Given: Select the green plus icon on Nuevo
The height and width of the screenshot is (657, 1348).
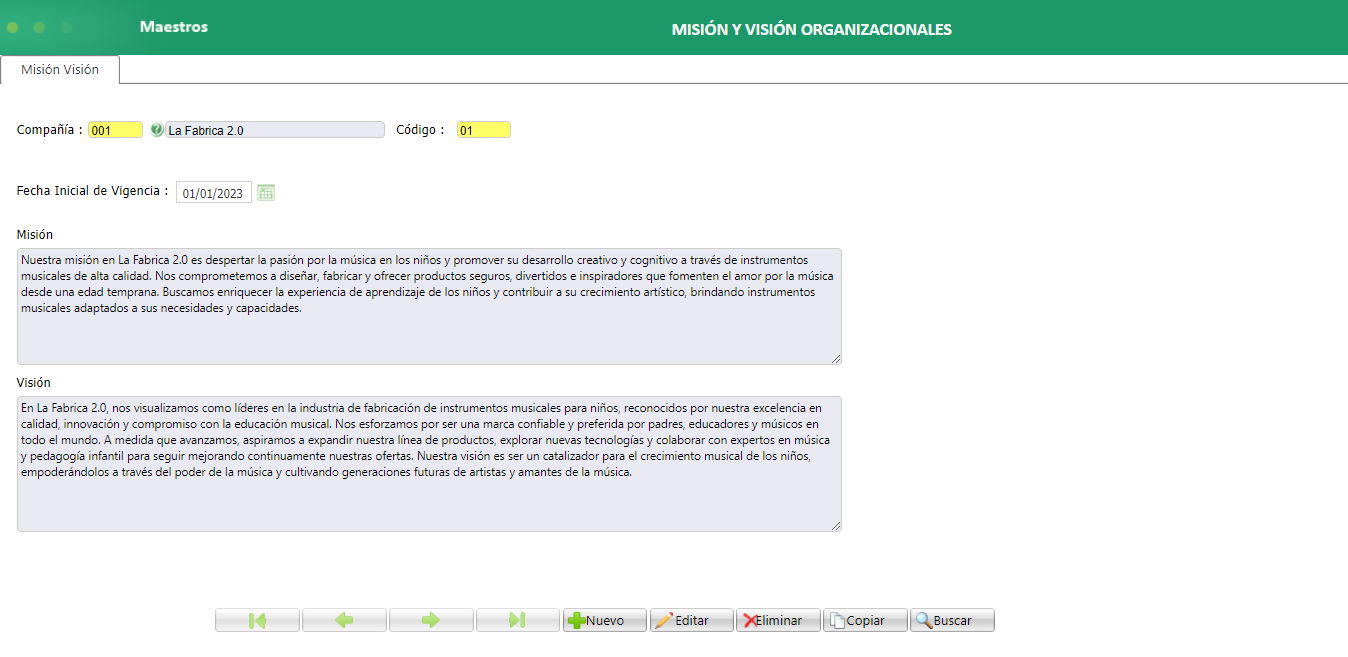Looking at the screenshot, I should tap(579, 619).
